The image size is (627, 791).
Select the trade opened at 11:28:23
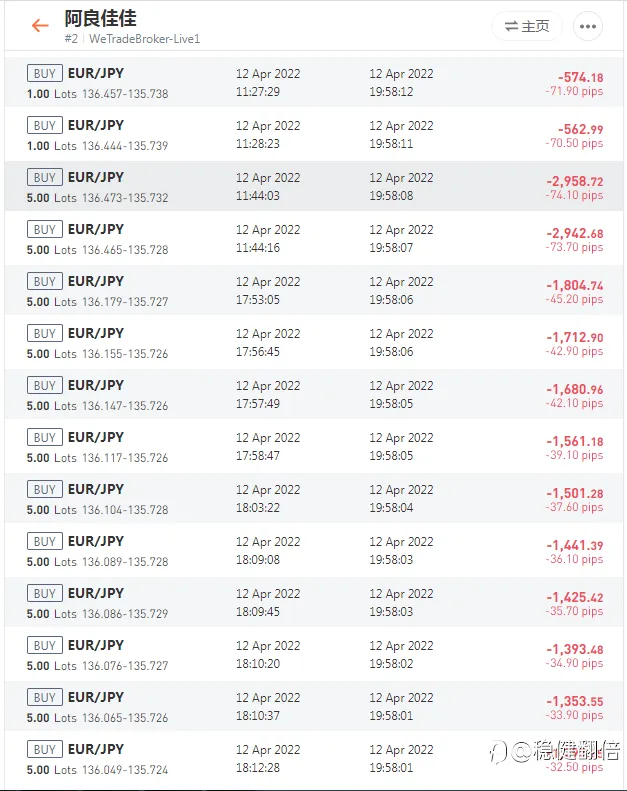click(x=314, y=134)
